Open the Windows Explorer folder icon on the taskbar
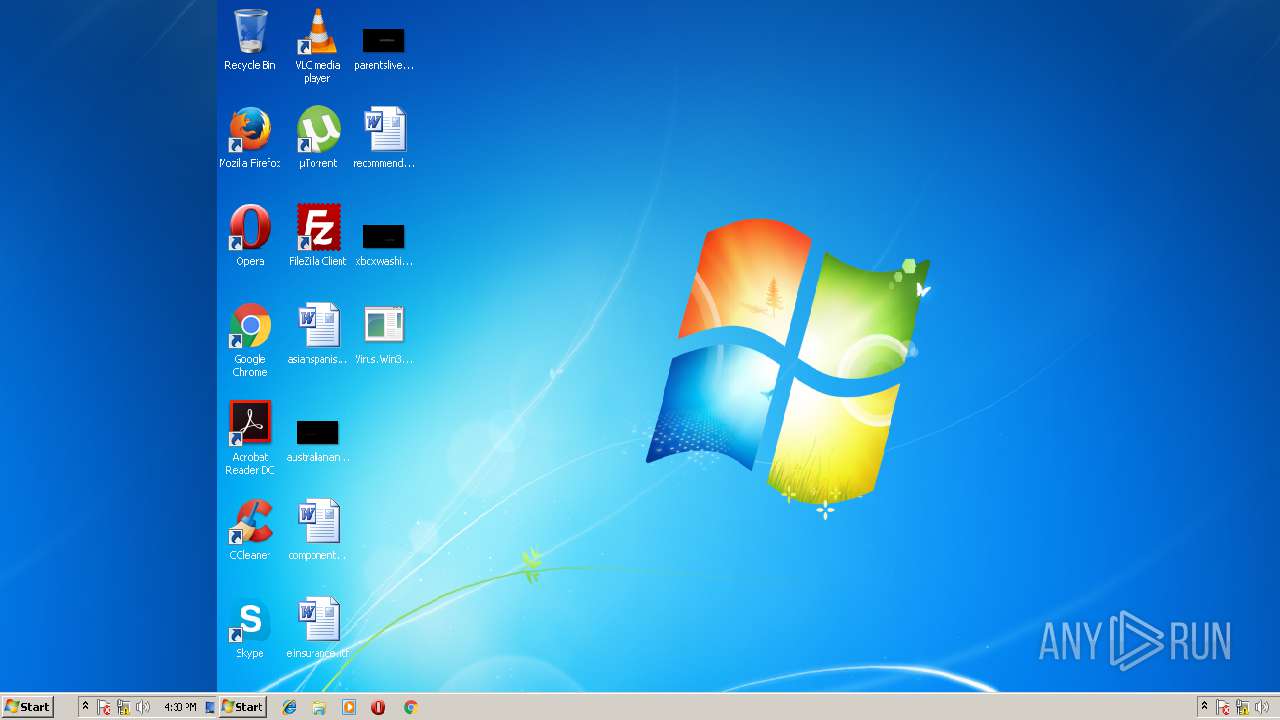 point(319,707)
